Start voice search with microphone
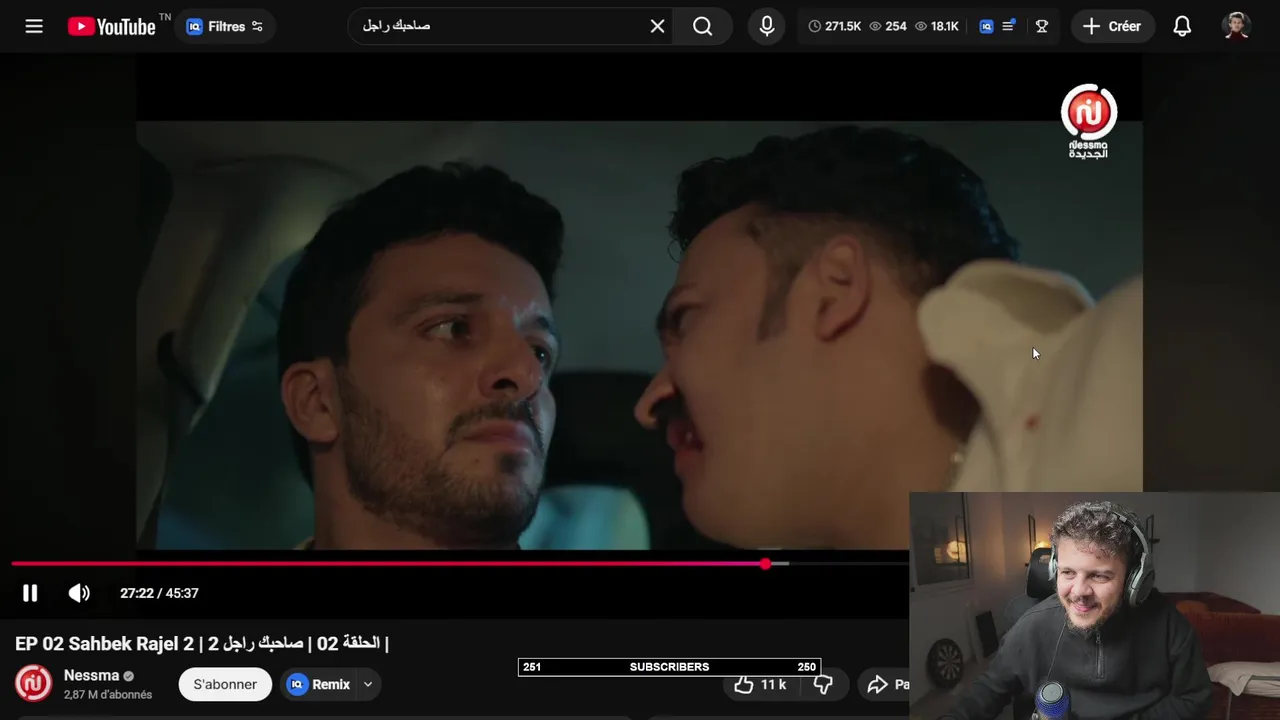Image resolution: width=1280 pixels, height=720 pixels. pyautogui.click(x=767, y=26)
